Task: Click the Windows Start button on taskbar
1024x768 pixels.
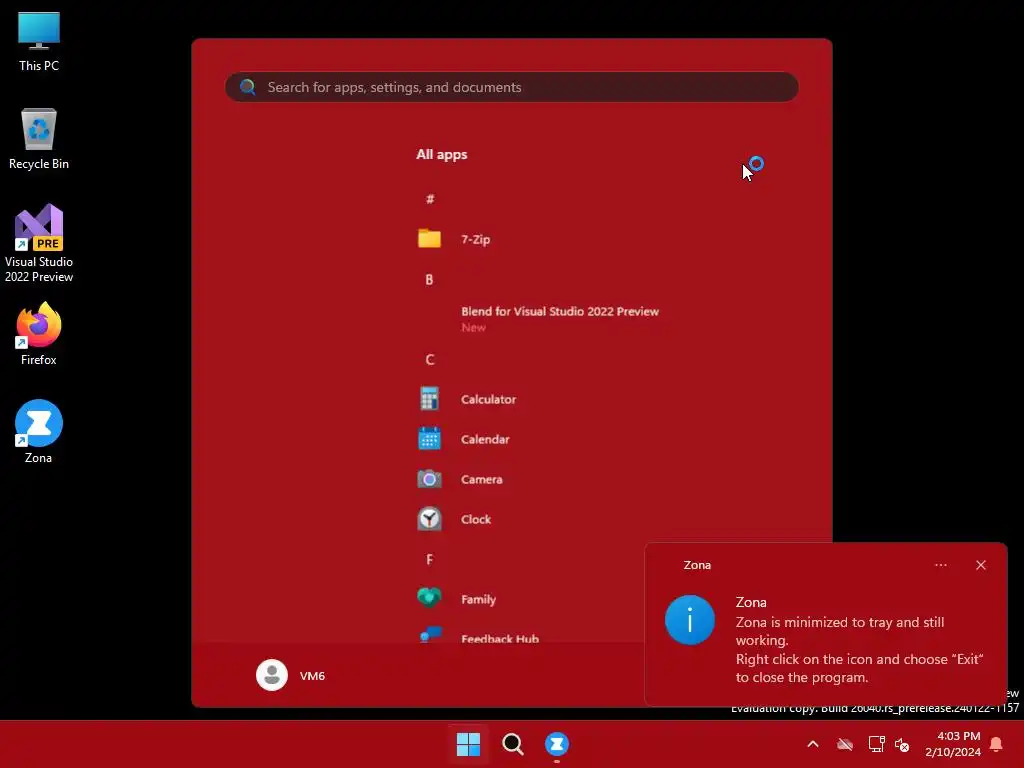Action: click(x=468, y=744)
